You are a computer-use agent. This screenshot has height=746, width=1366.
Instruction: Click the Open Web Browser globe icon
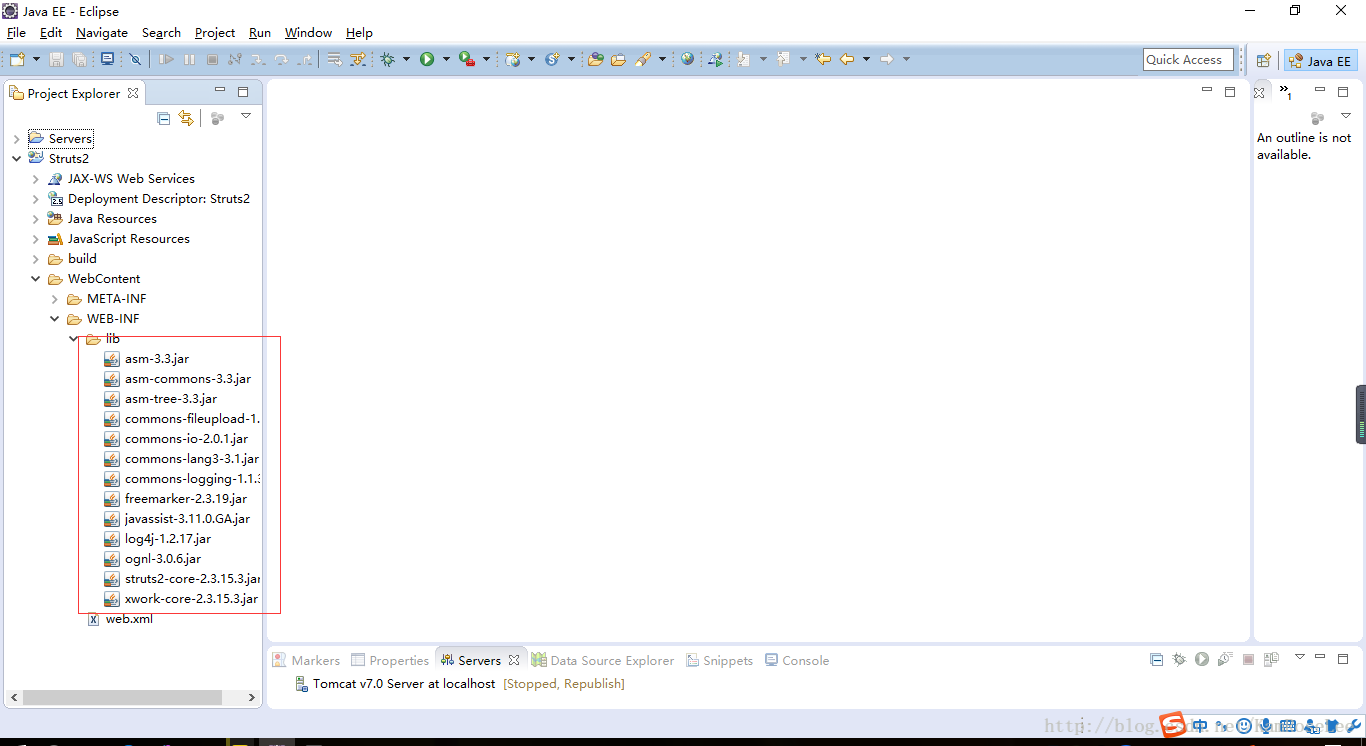[688, 59]
